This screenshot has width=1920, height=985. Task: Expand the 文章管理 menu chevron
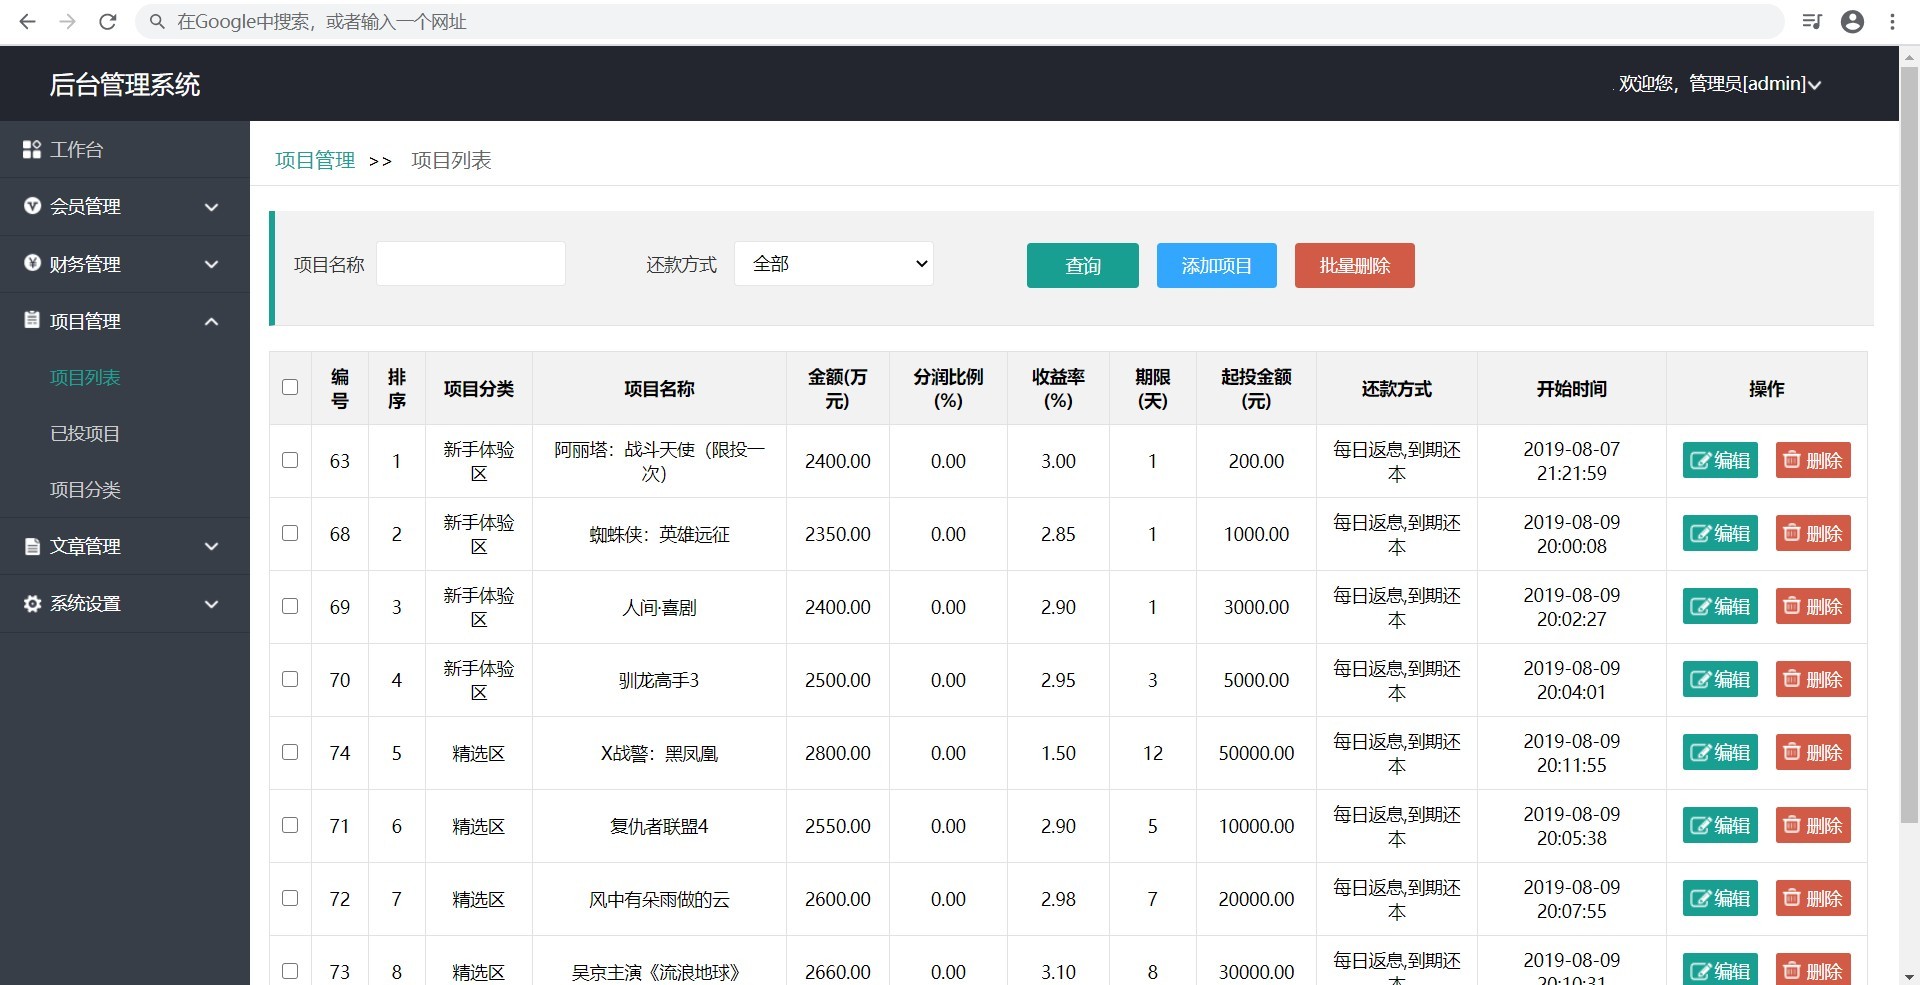click(211, 546)
